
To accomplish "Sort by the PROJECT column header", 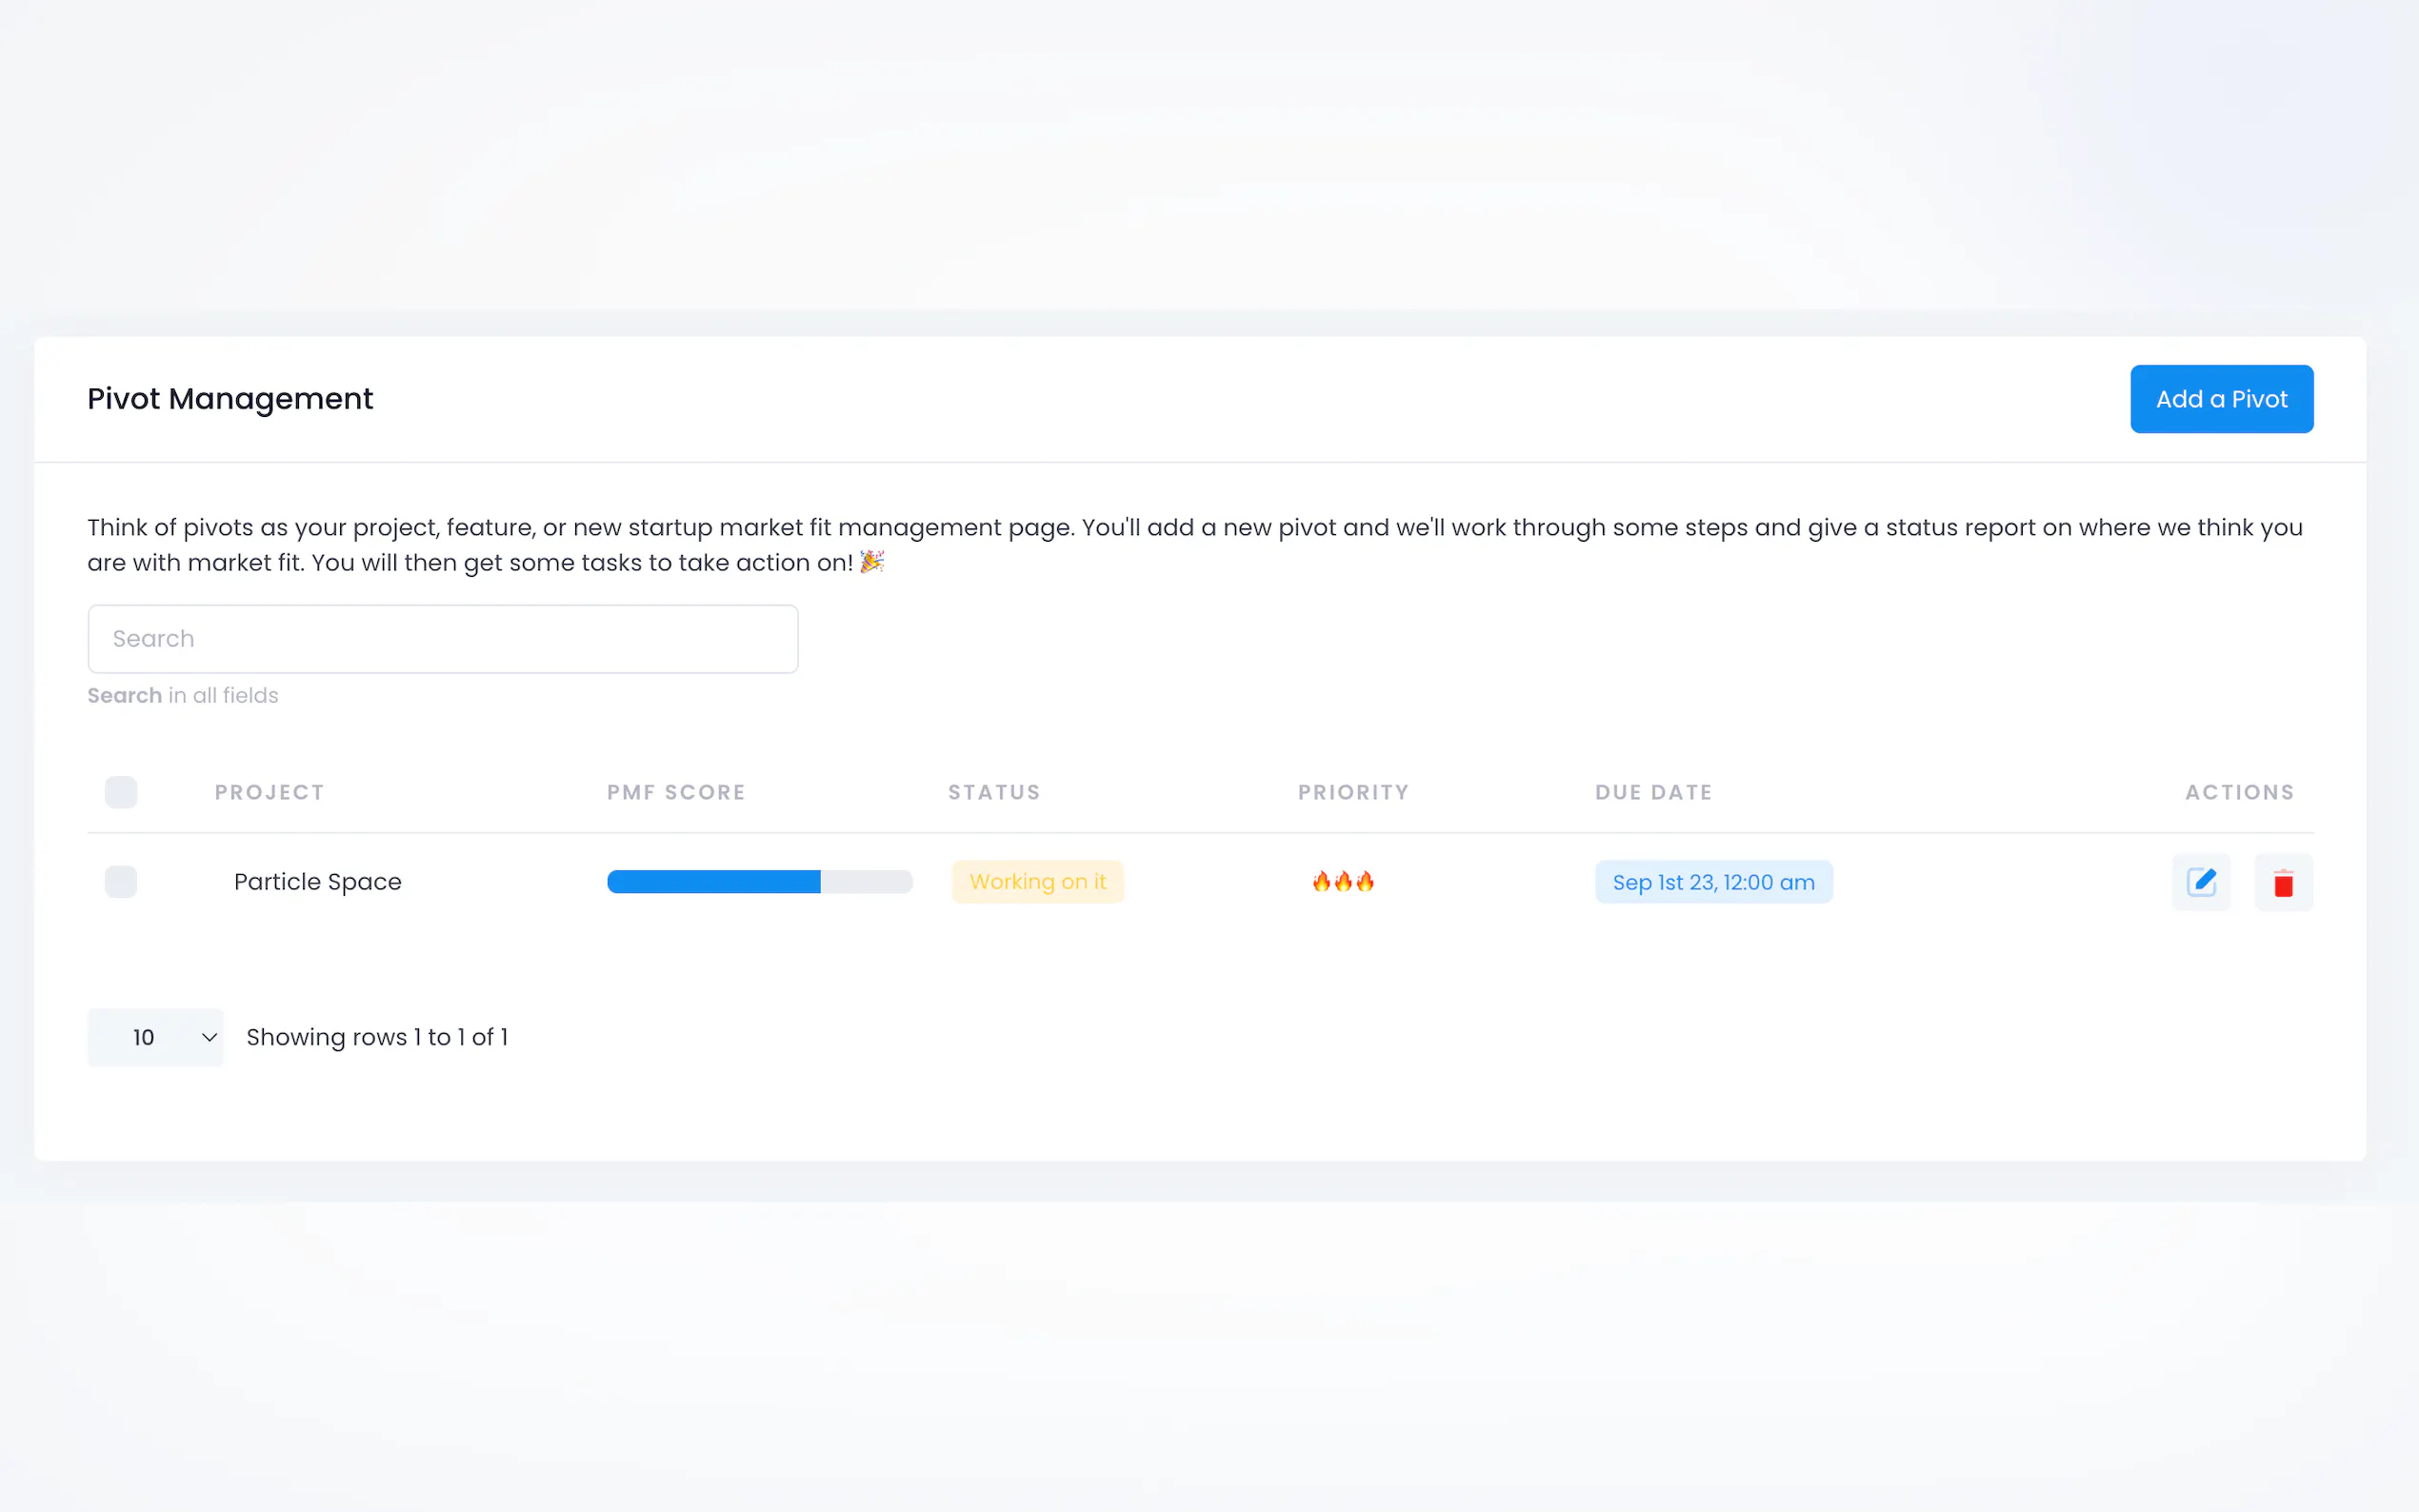I will (x=269, y=792).
